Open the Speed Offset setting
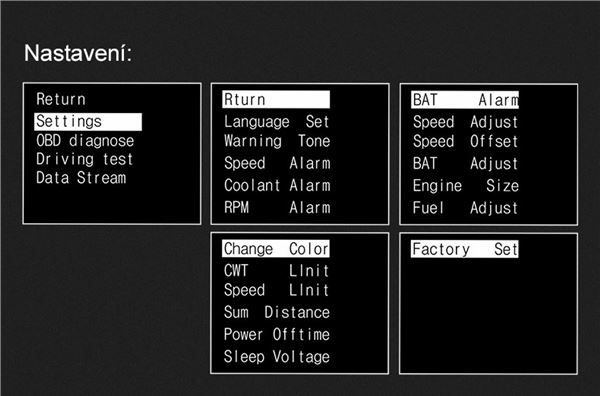 [465, 142]
